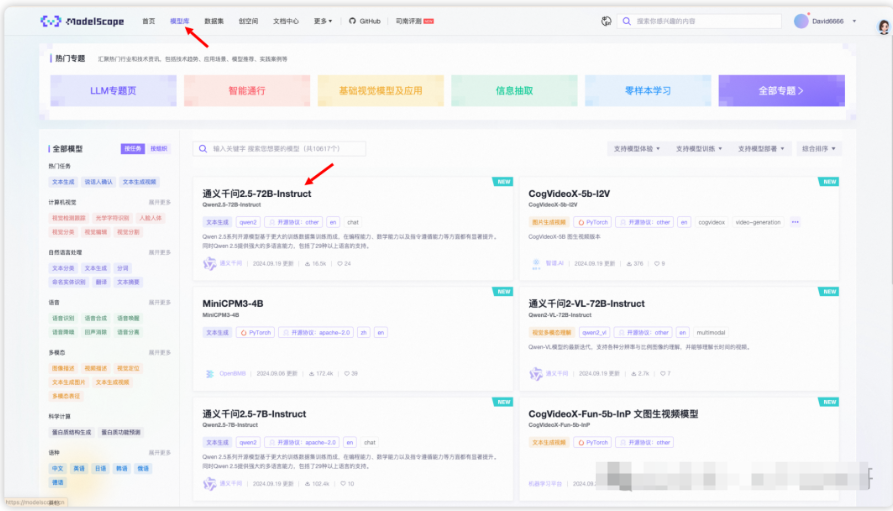Click the download count icon on the 通义千问2.5-72B-Instruct card

coord(308,264)
